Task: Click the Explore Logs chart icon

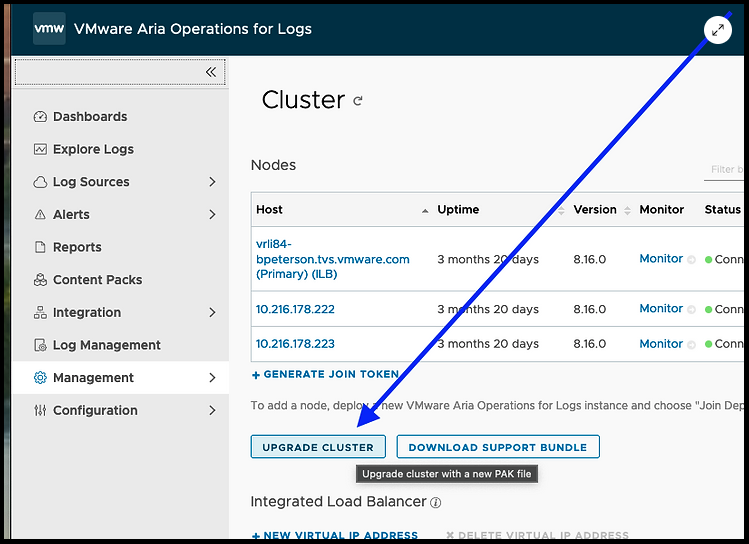Action: point(40,149)
